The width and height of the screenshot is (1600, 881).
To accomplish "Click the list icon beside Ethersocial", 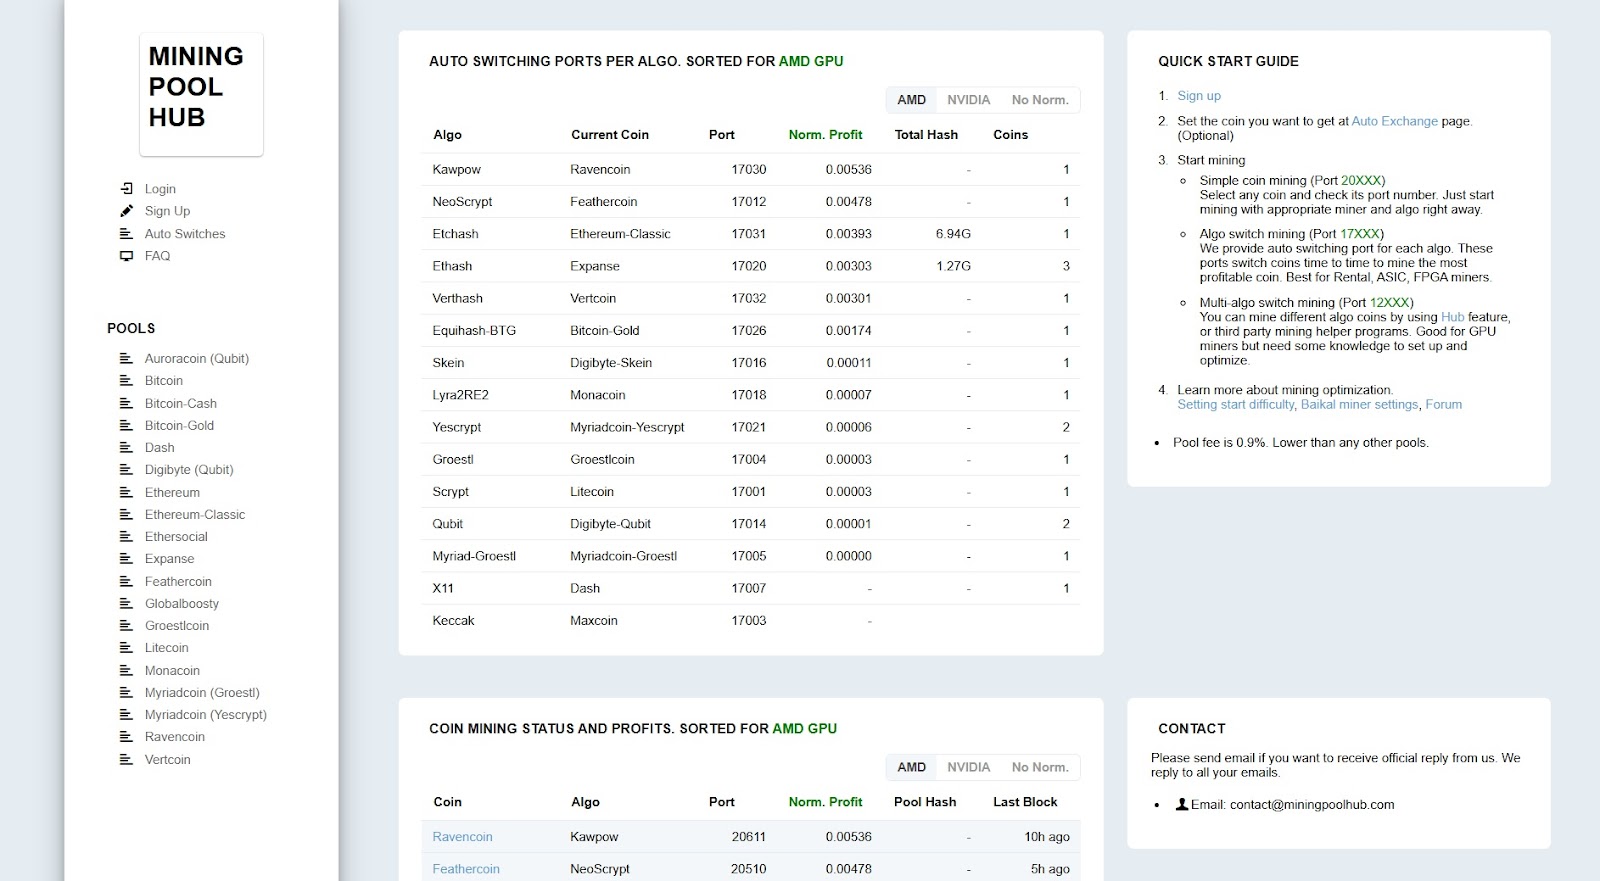I will pos(126,536).
